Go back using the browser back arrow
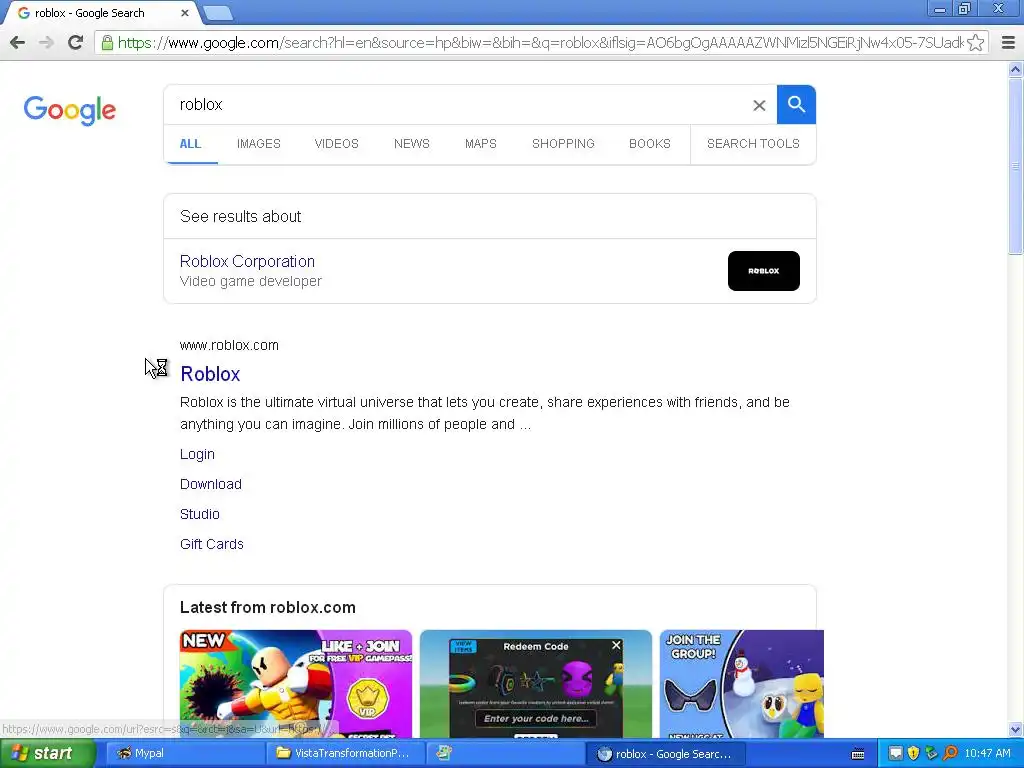1024x768 pixels. coord(18,42)
